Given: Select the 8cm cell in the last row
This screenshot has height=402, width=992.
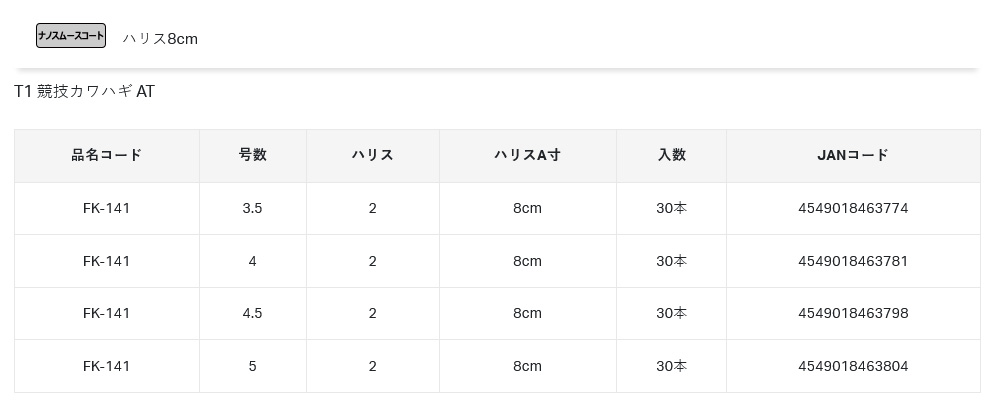Looking at the screenshot, I should 527,366.
